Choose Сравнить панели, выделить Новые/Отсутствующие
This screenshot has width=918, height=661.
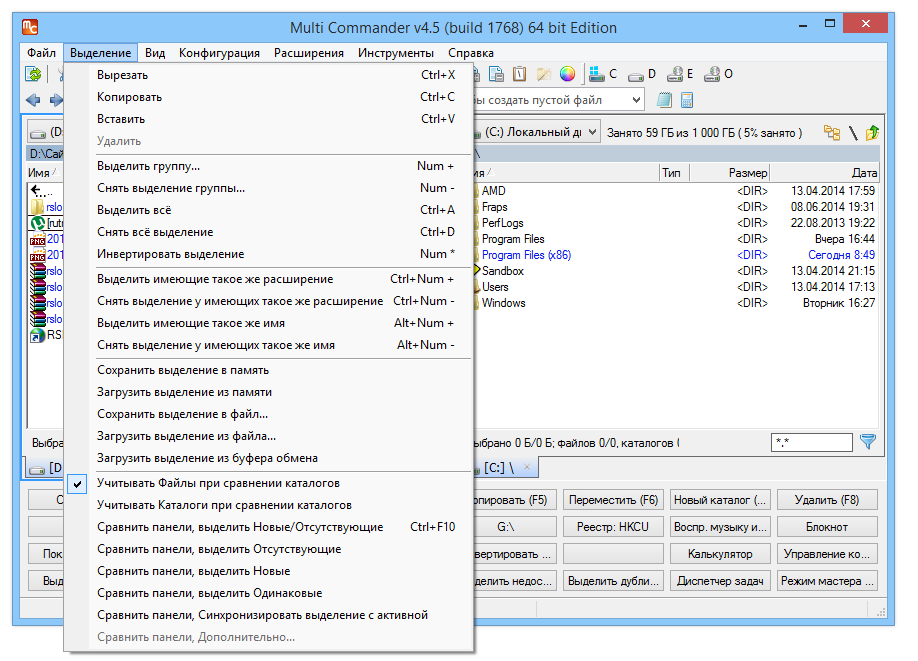tap(268, 527)
